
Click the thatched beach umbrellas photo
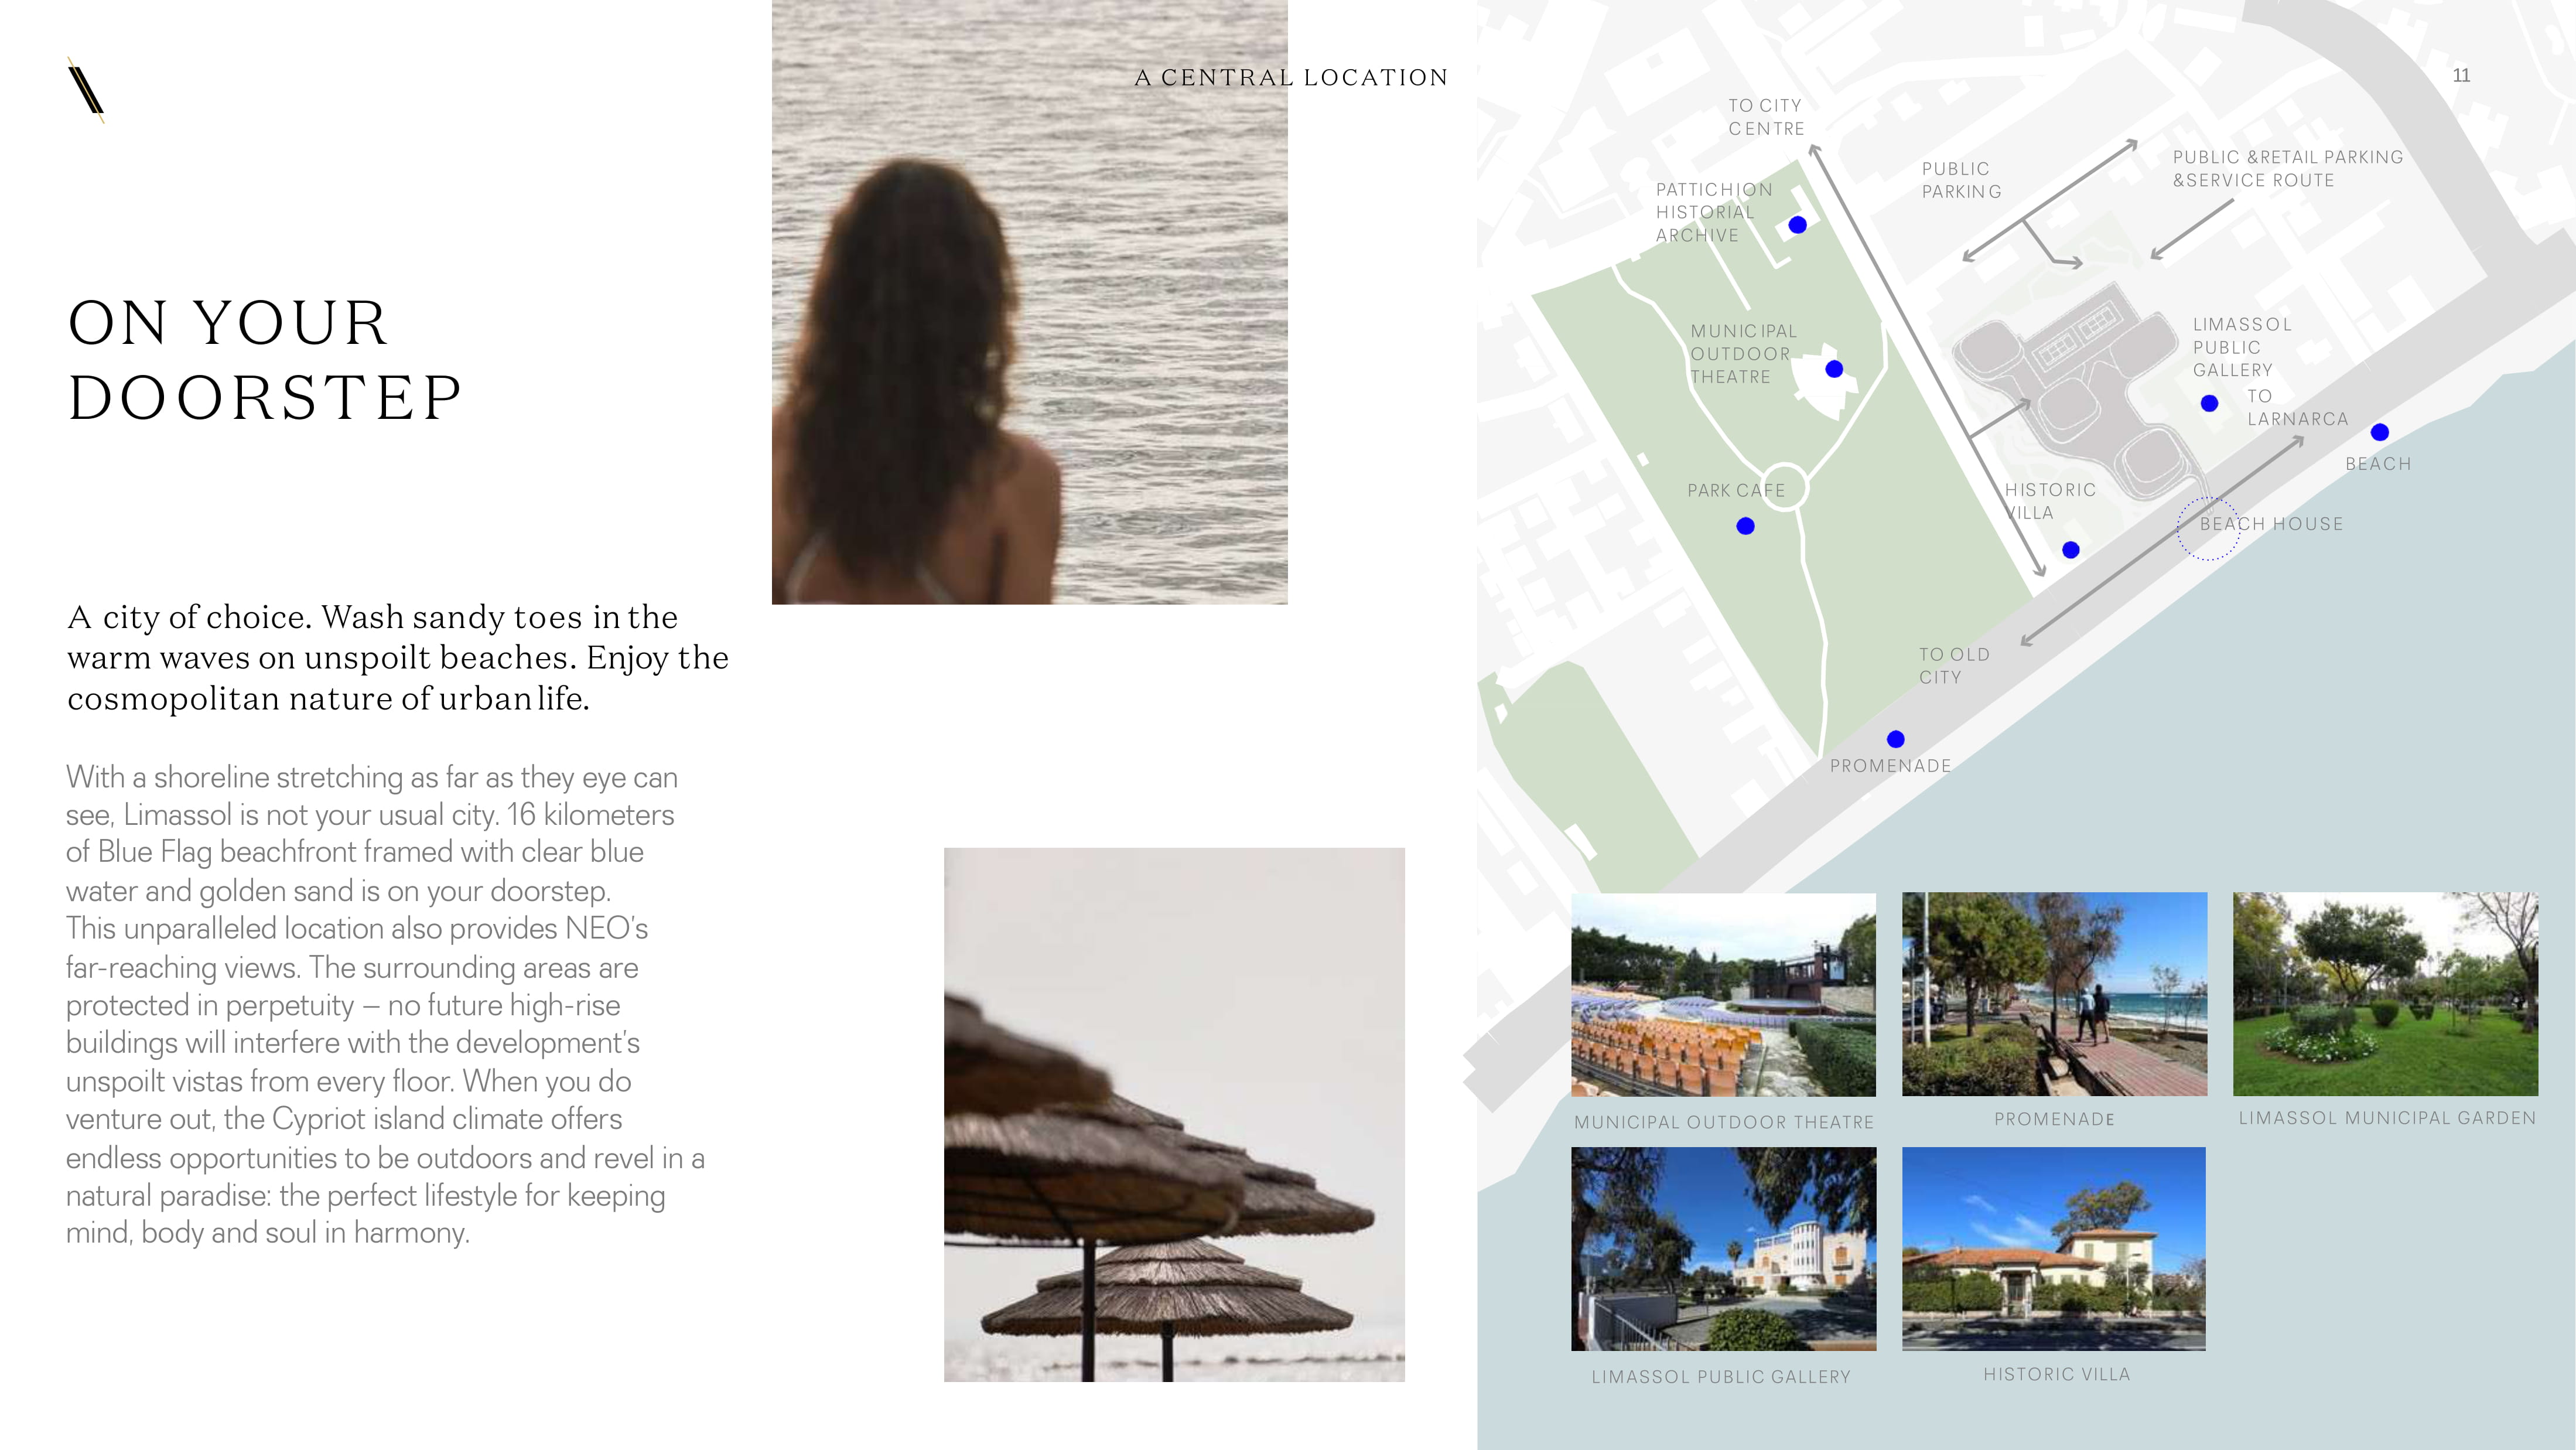(x=1174, y=1115)
